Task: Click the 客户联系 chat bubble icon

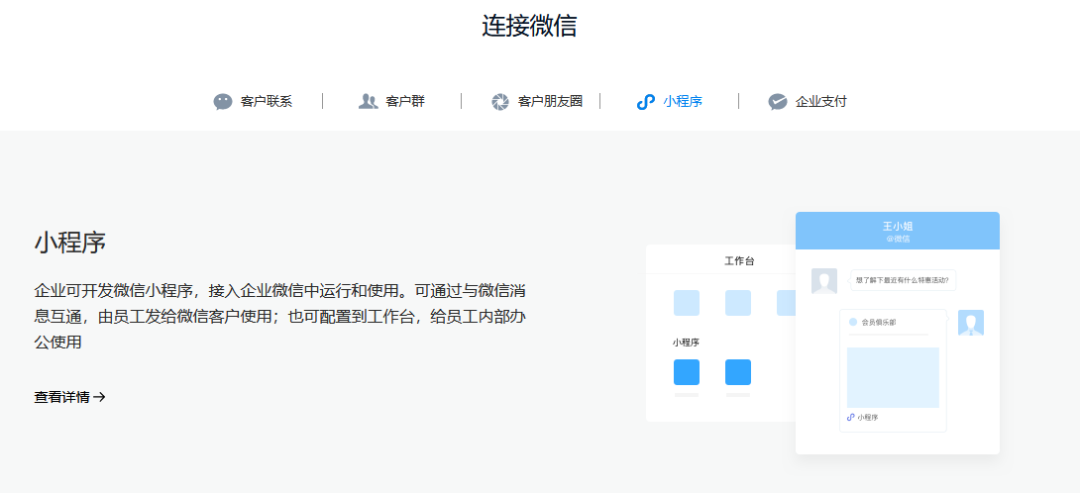Action: [x=223, y=102]
